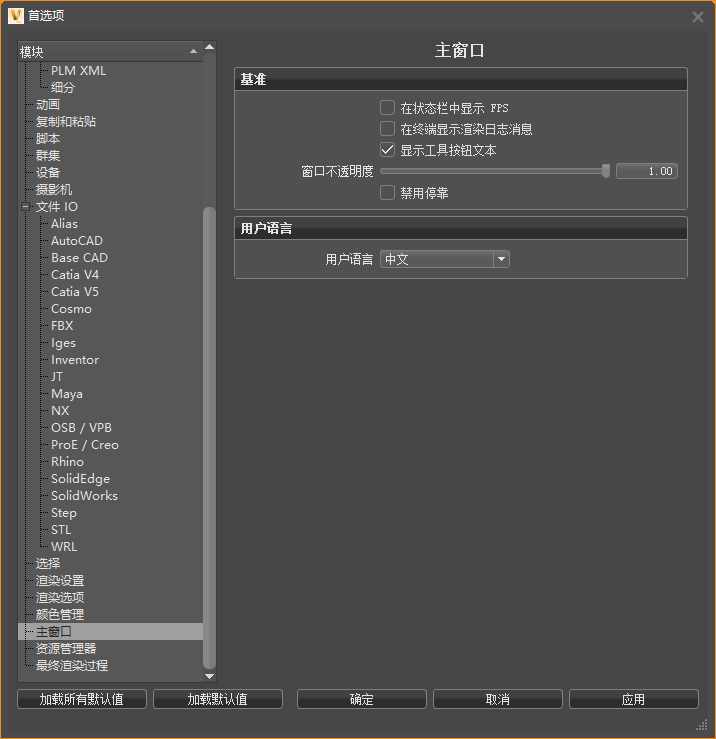Image resolution: width=716 pixels, height=739 pixels.
Task: Open WRL file IO settings
Action: point(64,546)
